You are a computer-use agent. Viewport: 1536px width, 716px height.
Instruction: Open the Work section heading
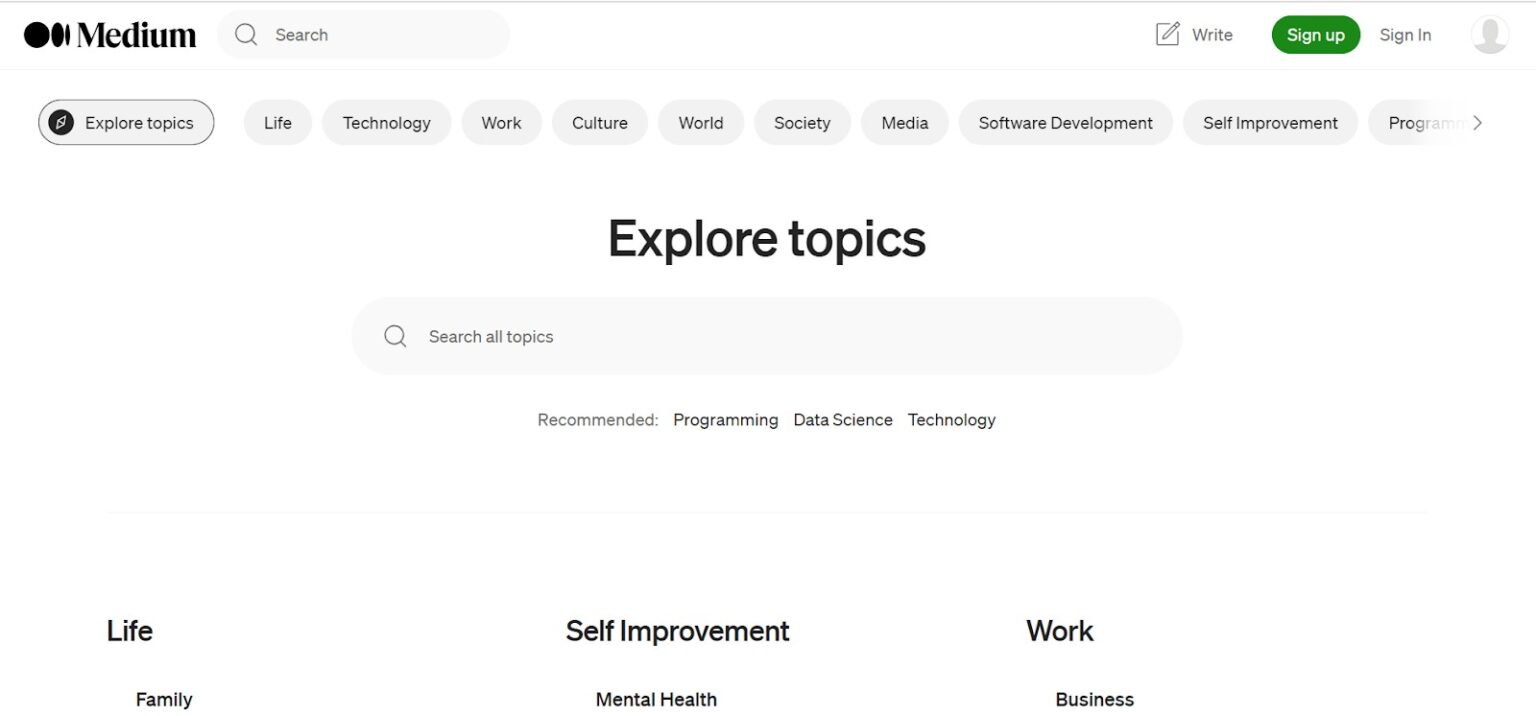pyautogui.click(x=1059, y=631)
